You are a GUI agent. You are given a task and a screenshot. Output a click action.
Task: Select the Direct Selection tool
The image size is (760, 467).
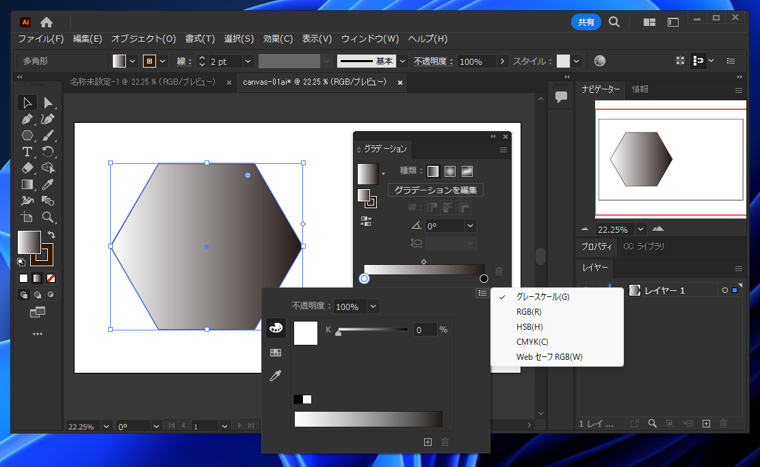coord(47,103)
